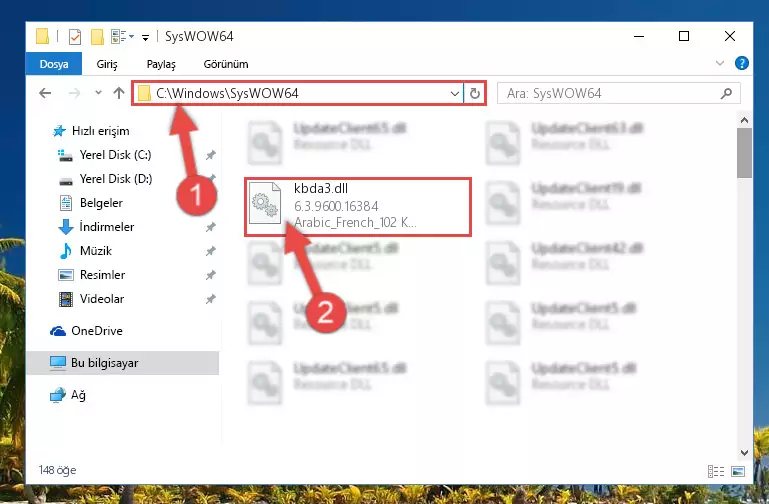769x504 pixels.
Task: Open Customize Quick Access Toolbar dropdown
Action: coord(145,37)
